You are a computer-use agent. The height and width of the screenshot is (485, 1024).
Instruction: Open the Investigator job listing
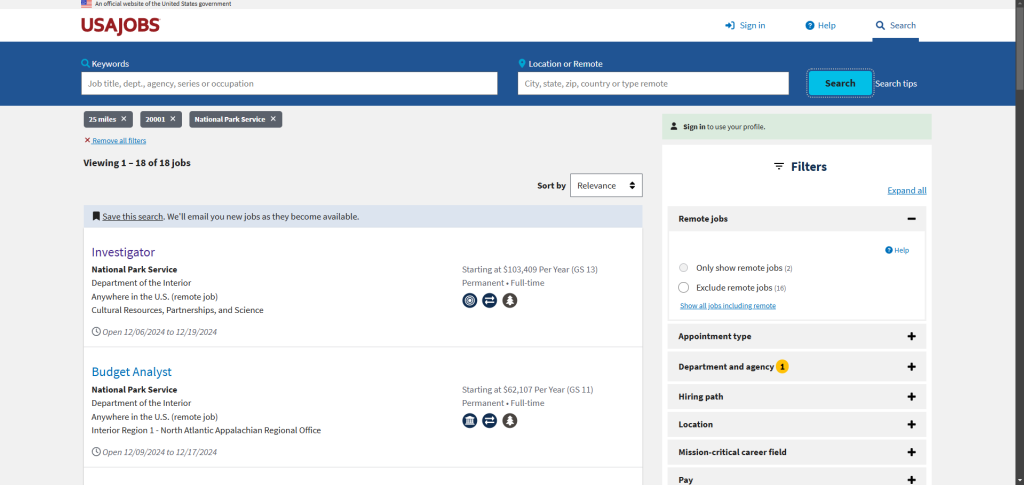tap(123, 252)
